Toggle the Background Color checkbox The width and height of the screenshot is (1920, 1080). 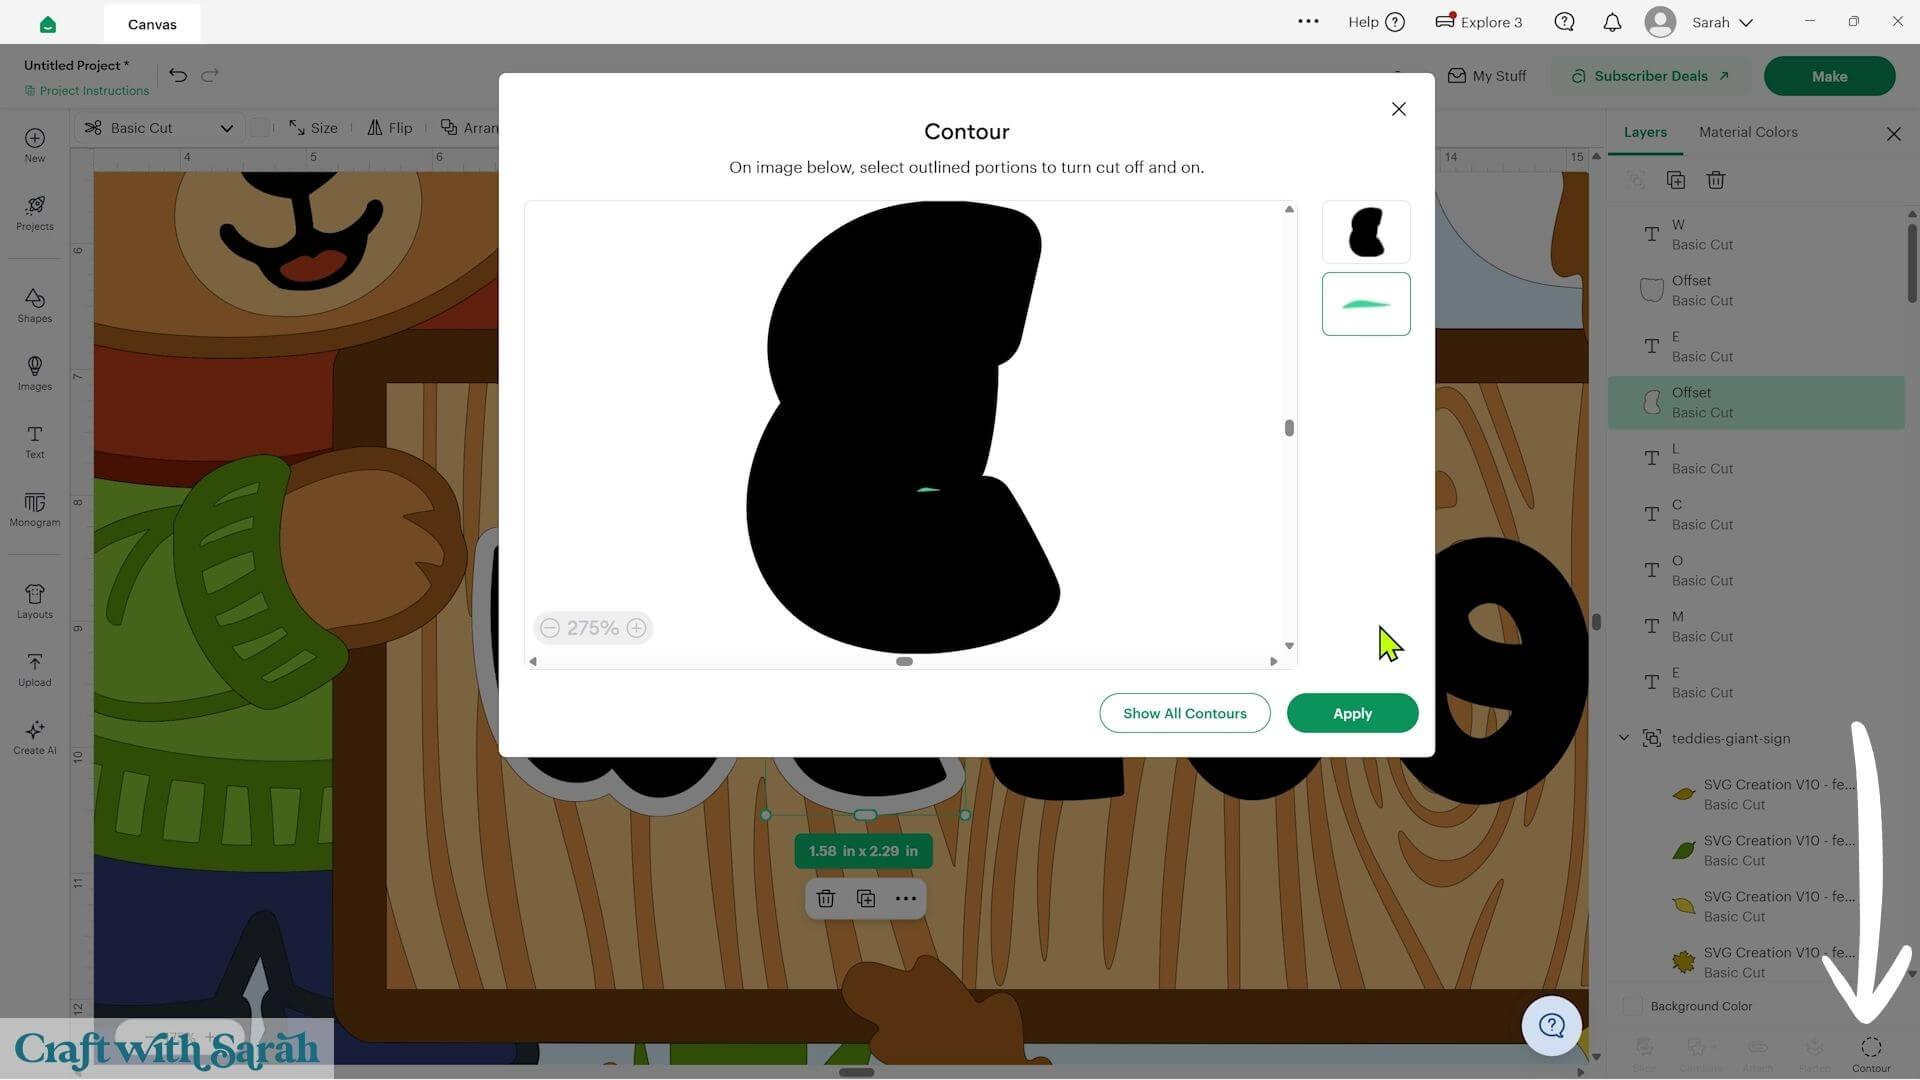[x=1632, y=1006]
